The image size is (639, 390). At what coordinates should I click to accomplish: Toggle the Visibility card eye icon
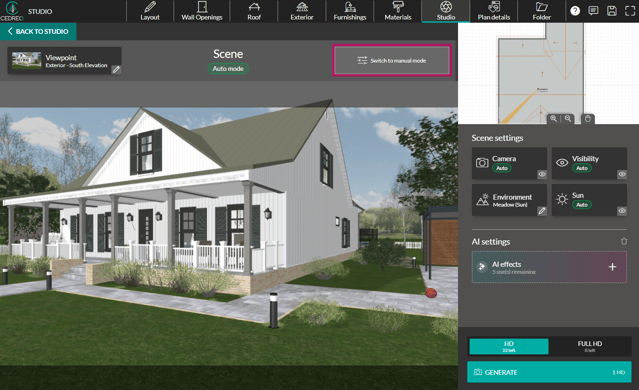(622, 174)
